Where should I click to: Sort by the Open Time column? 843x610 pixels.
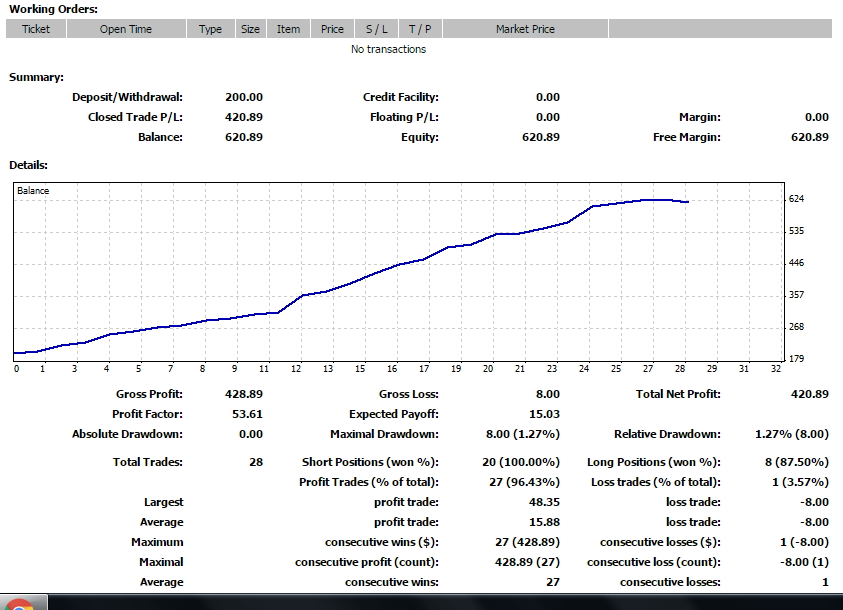(x=126, y=29)
